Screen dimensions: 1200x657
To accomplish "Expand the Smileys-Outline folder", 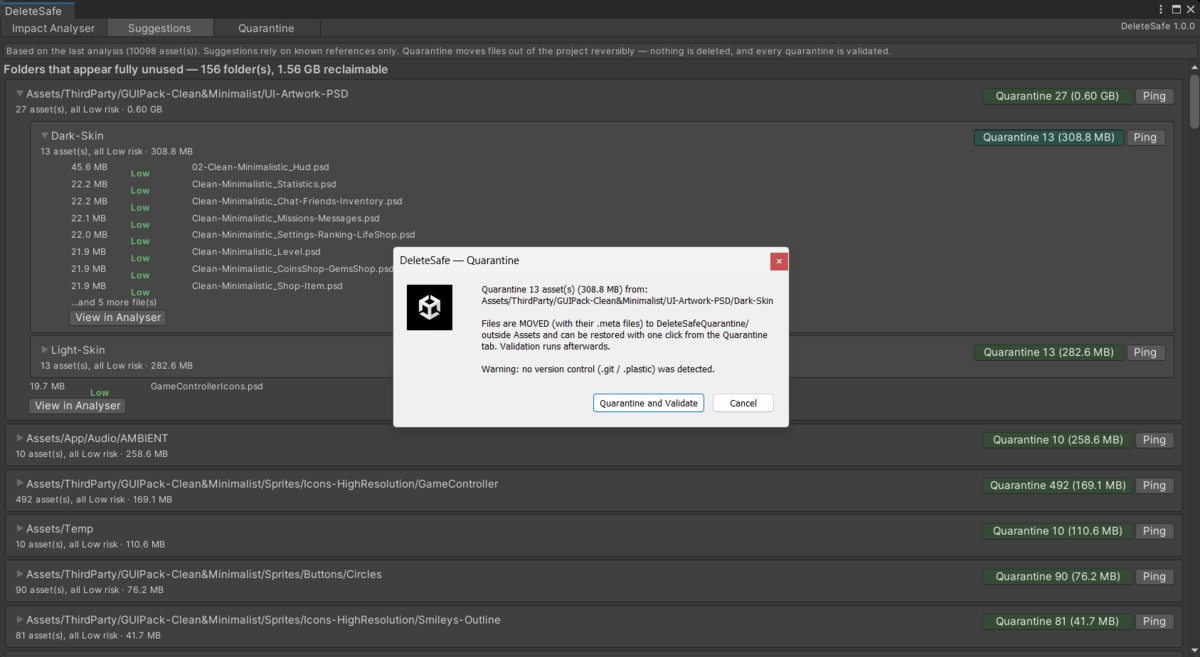I will (x=20, y=619).
